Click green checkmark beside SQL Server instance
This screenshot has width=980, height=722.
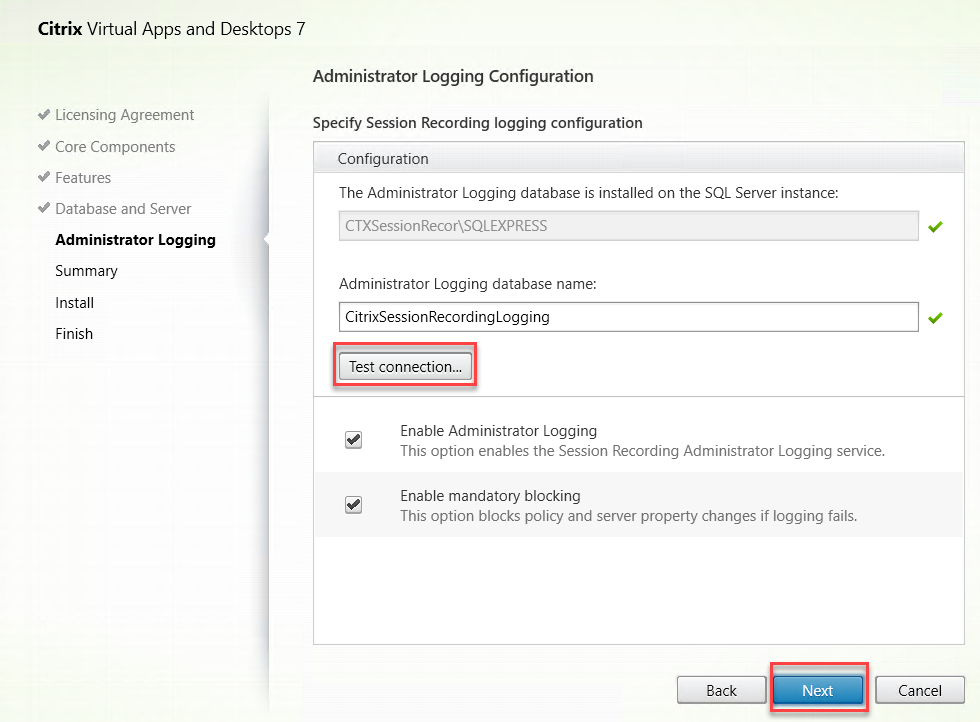935,227
